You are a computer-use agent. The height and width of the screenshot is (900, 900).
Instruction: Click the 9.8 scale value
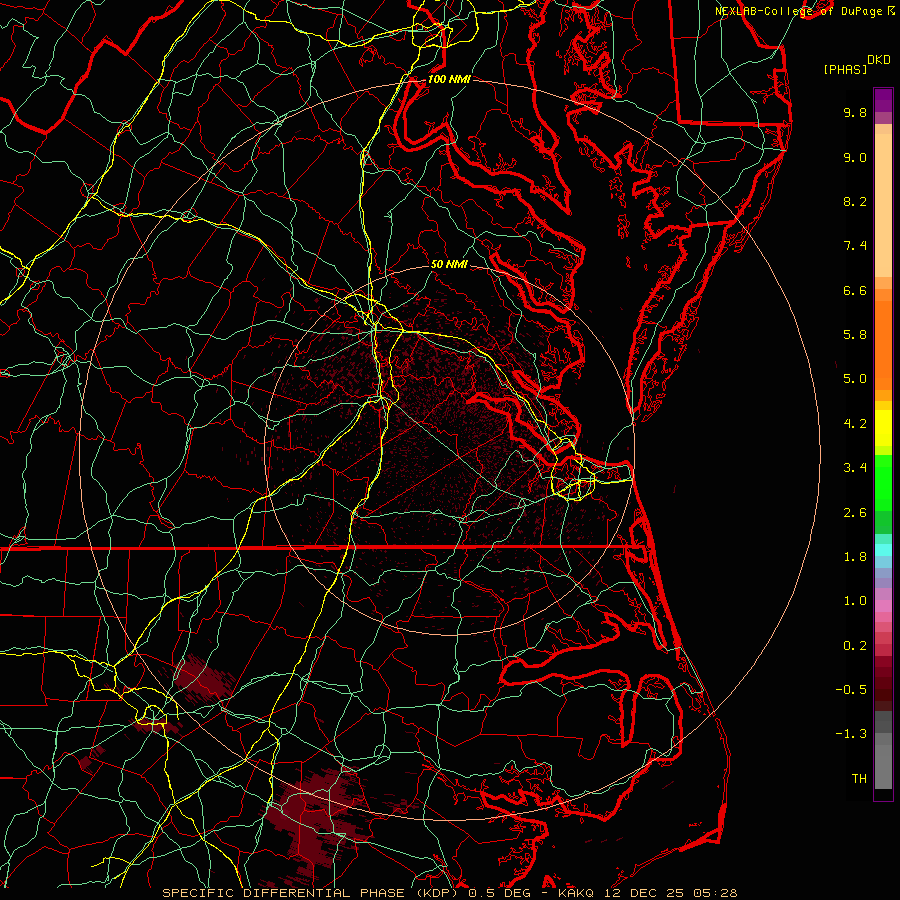[x=855, y=112]
